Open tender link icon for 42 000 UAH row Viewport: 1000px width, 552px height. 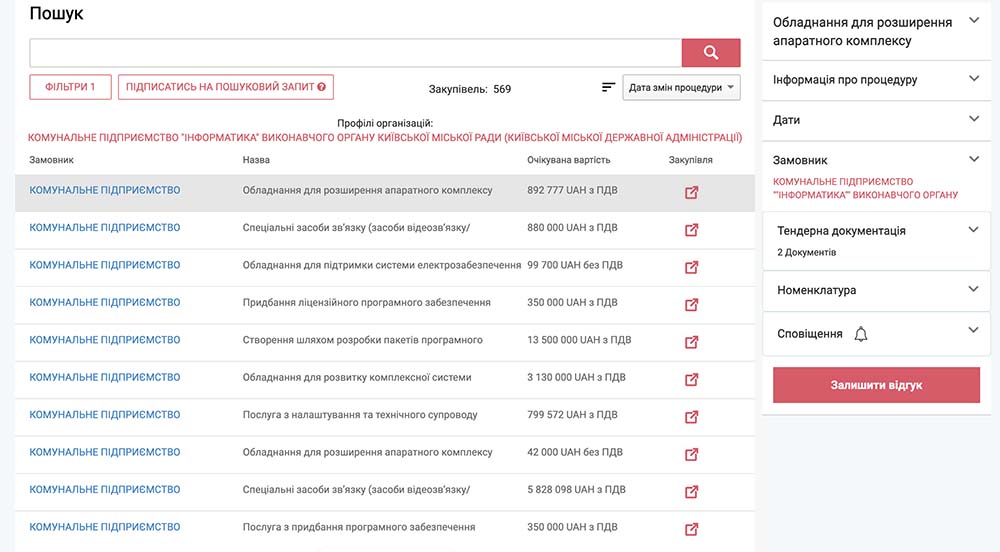coord(691,454)
